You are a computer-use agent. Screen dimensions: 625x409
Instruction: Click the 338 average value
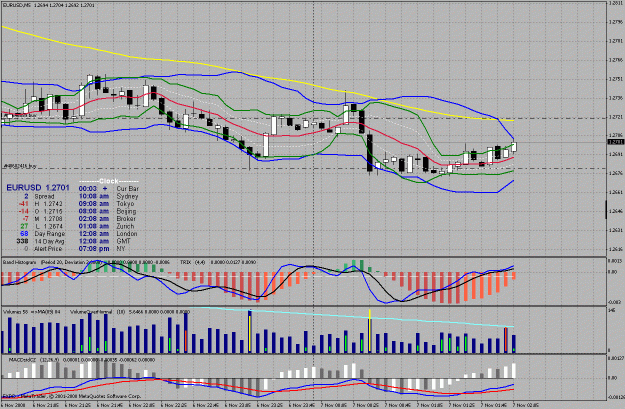22,242
